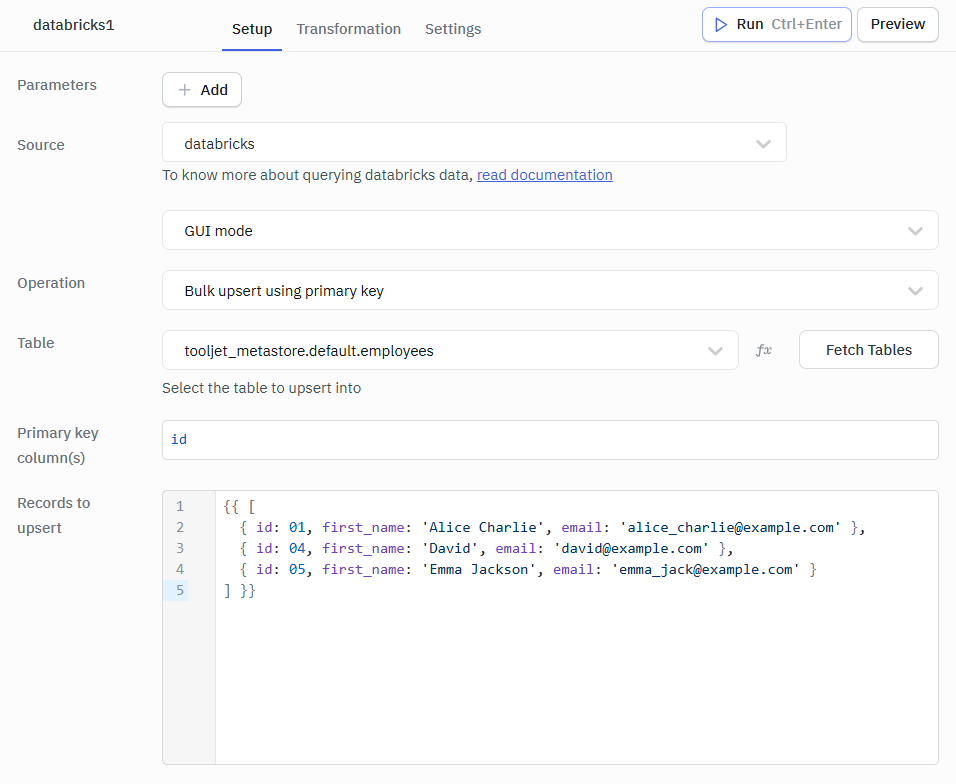The width and height of the screenshot is (956, 784).
Task: Focus the Primary key column(s) input
Action: [x=550, y=440]
